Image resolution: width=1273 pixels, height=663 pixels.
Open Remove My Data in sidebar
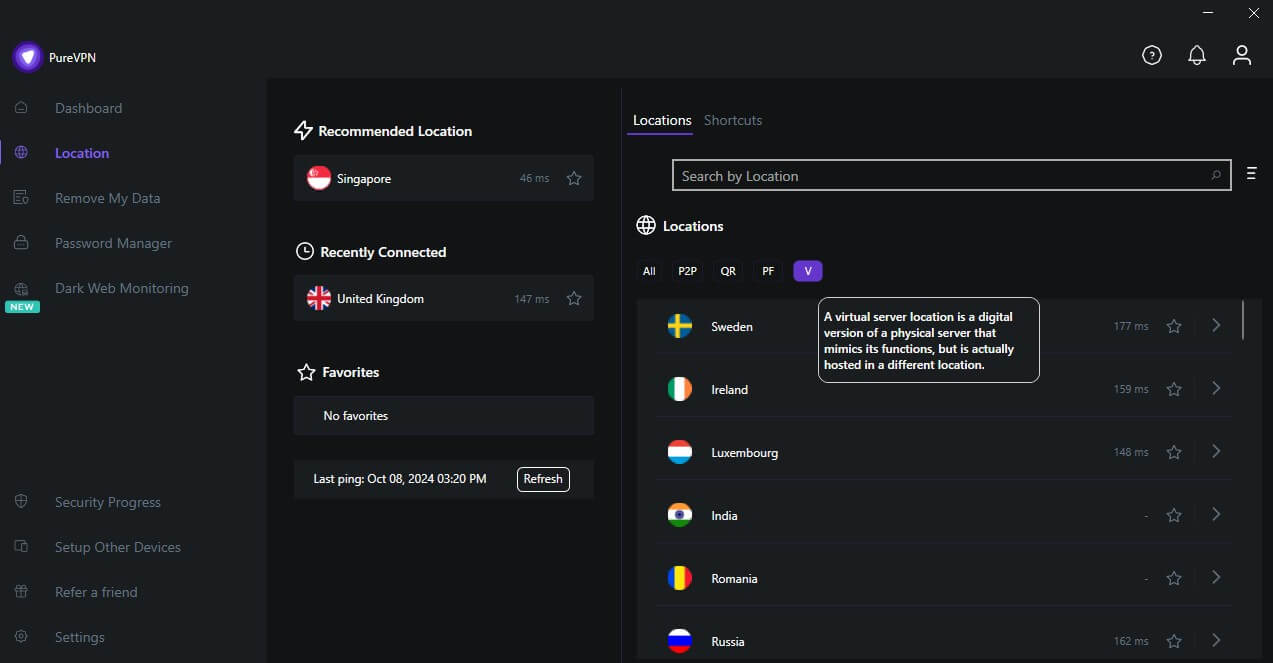click(107, 197)
